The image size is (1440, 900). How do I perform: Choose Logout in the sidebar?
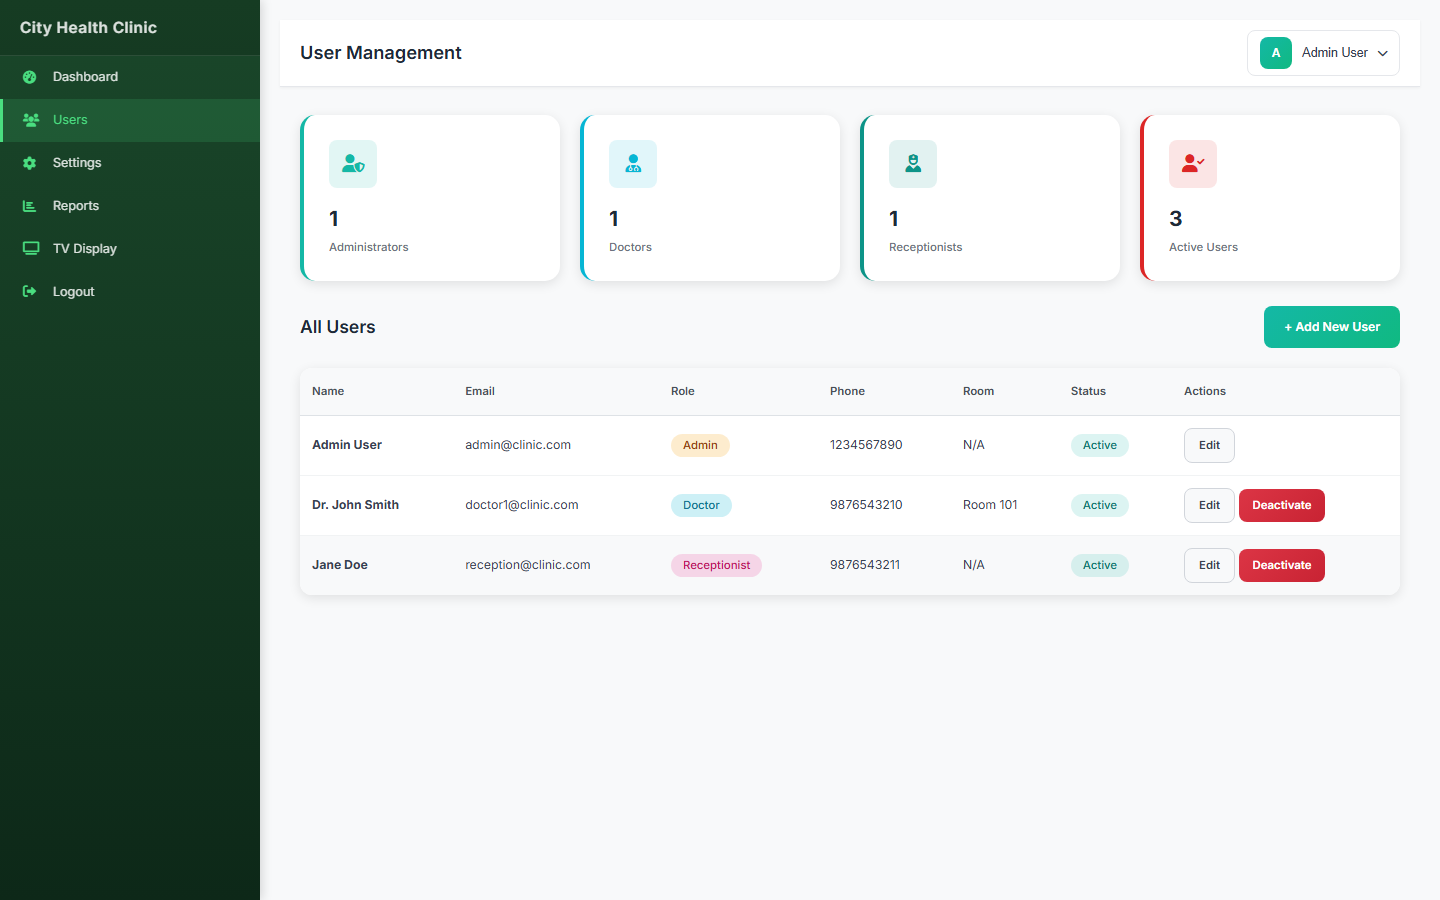[130, 292]
